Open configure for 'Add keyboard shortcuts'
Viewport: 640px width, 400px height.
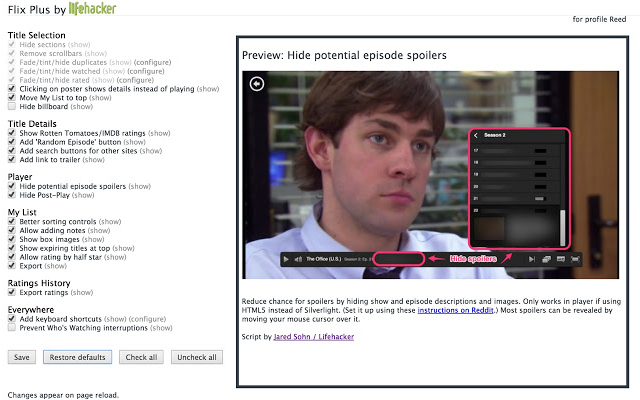(x=147, y=319)
